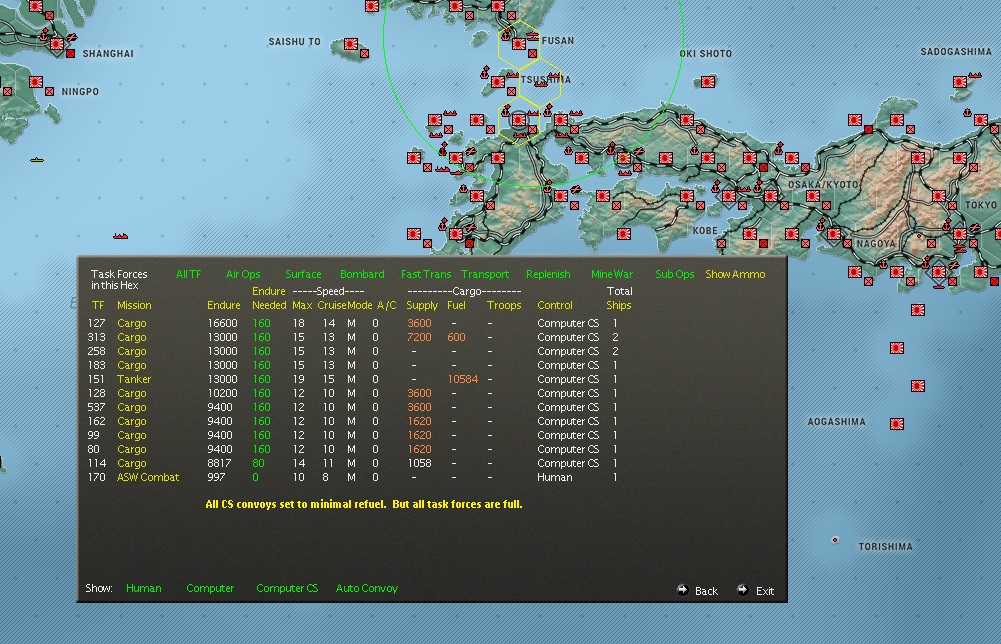The width and height of the screenshot is (1001, 644).
Task: Open task force 114 Cargo mission
Action: click(132, 463)
